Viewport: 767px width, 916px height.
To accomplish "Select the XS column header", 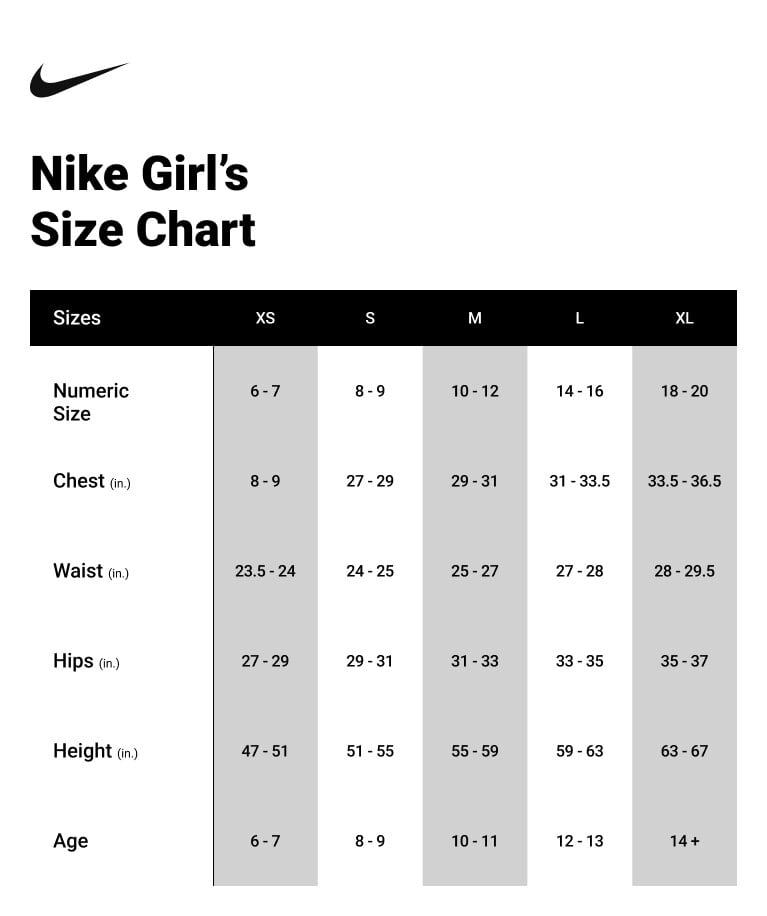I will click(265, 318).
